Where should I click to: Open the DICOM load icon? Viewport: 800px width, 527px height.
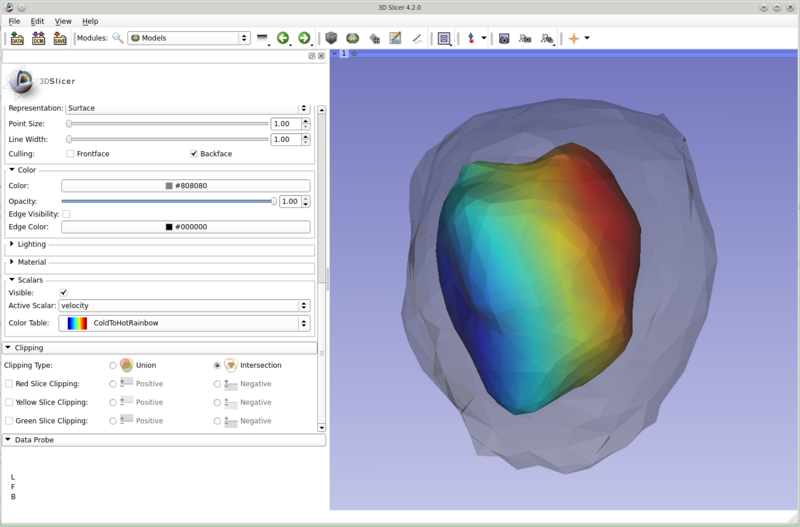[x=38, y=39]
